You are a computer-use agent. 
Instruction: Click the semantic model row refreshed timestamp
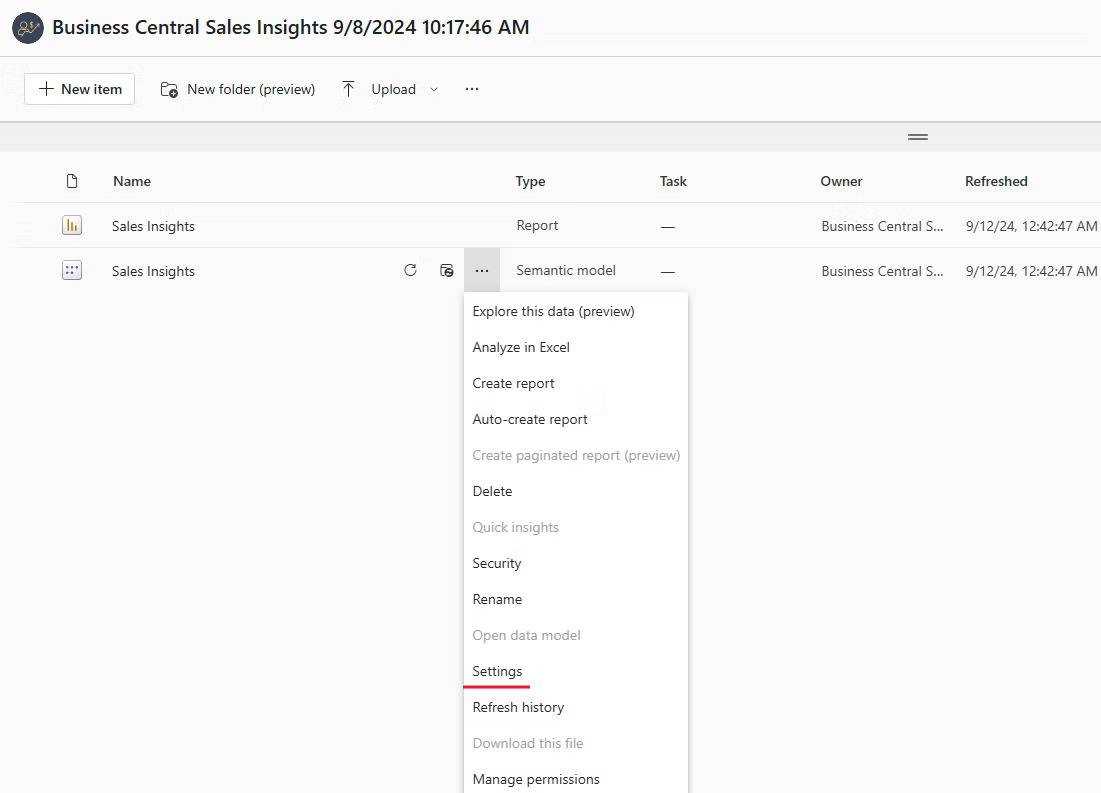pyautogui.click(x=1031, y=271)
